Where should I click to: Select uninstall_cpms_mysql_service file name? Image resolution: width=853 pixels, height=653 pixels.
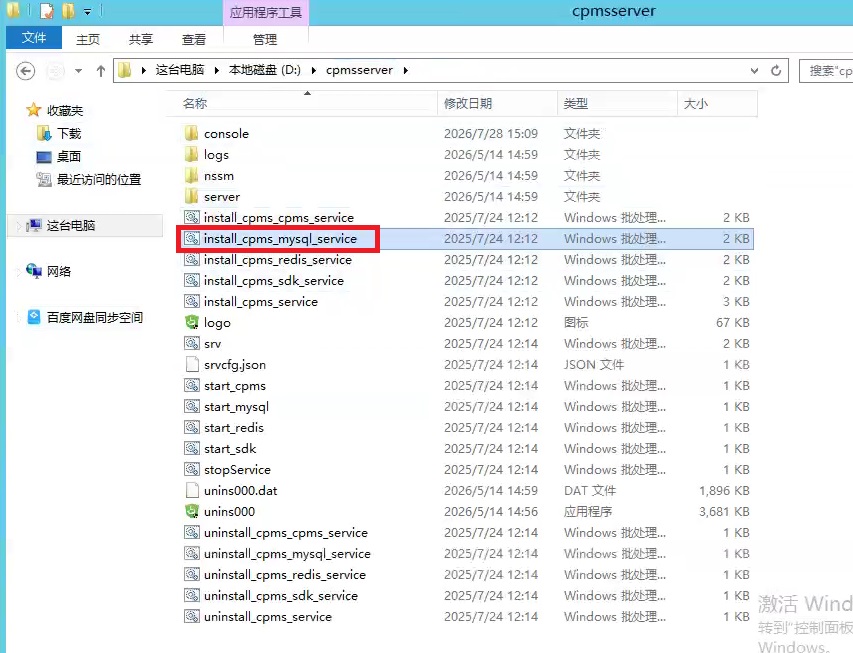(x=287, y=554)
